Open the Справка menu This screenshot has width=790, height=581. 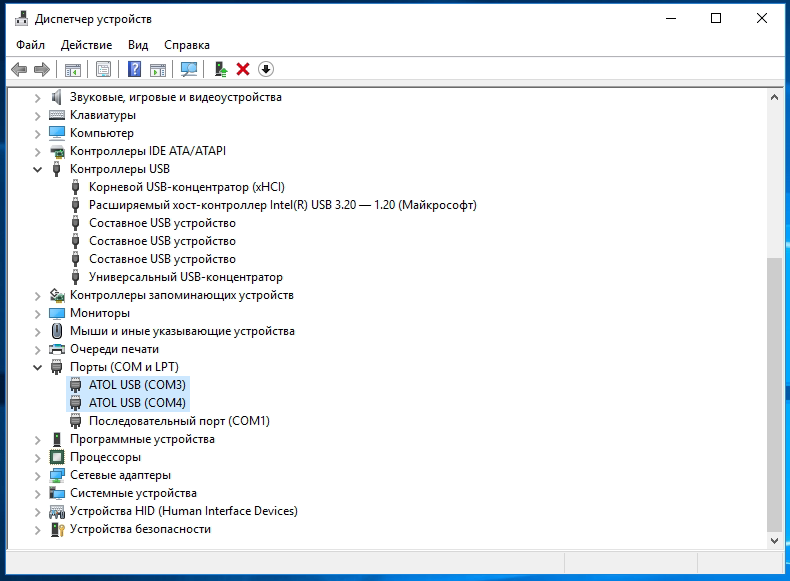point(187,45)
